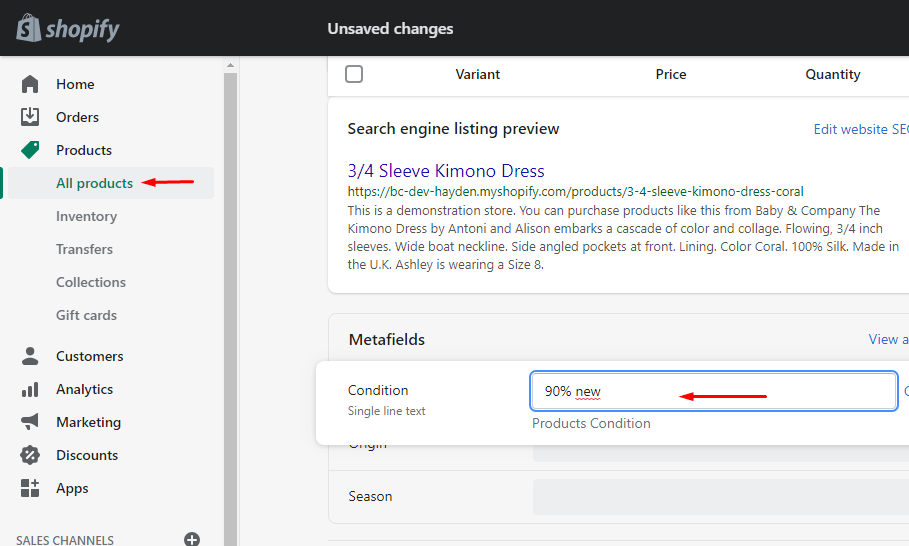Click the Products tag icon
This screenshot has height=546, width=909.
click(x=30, y=150)
